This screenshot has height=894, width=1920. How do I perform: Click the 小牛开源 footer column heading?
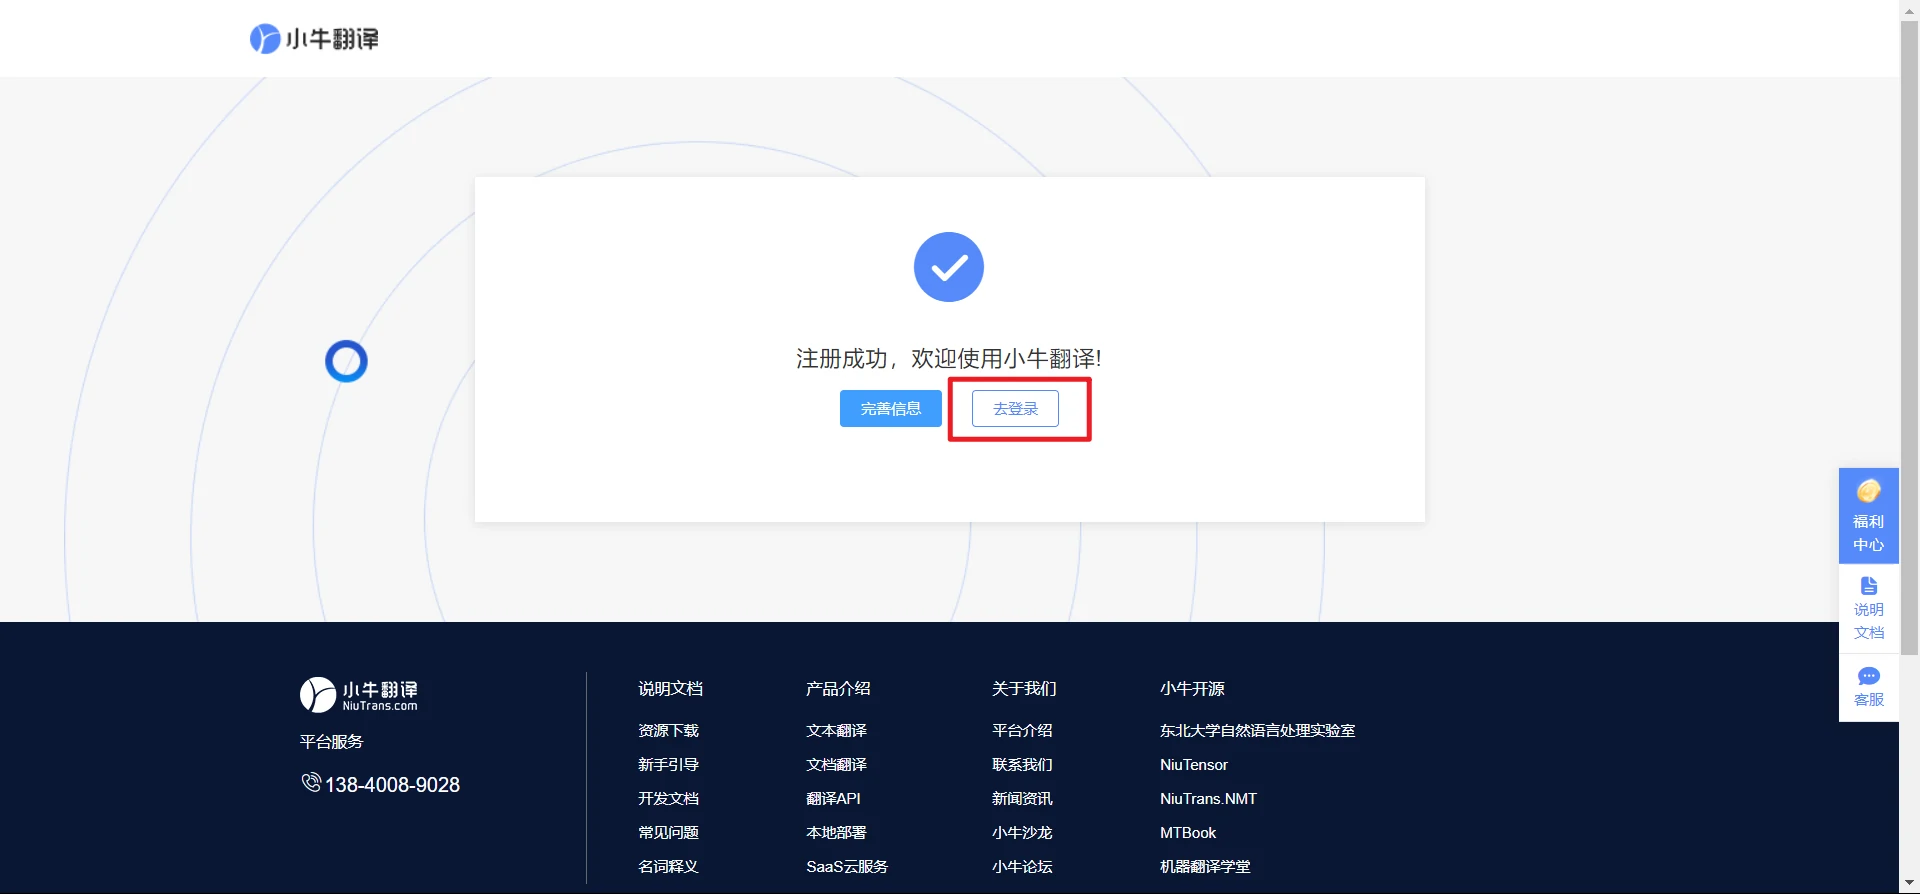coord(1192,689)
